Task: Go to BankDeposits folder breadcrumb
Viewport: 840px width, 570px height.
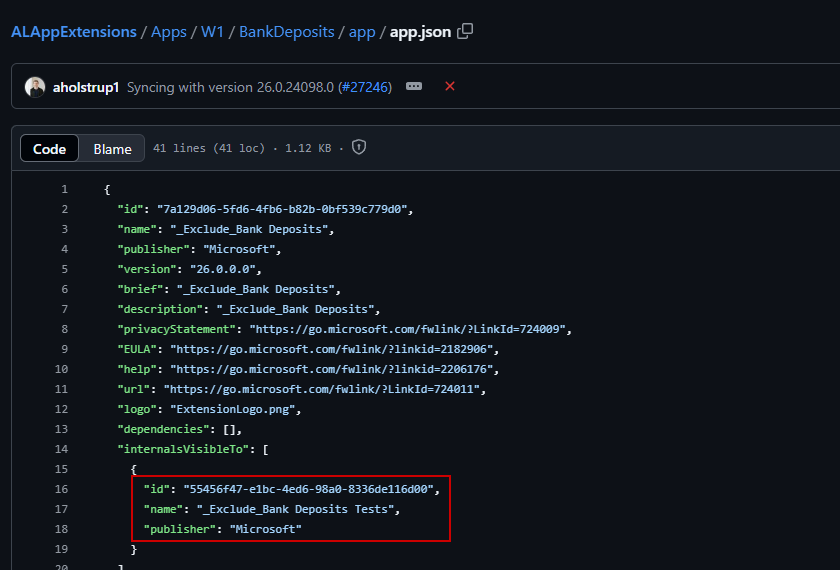Action: point(287,32)
